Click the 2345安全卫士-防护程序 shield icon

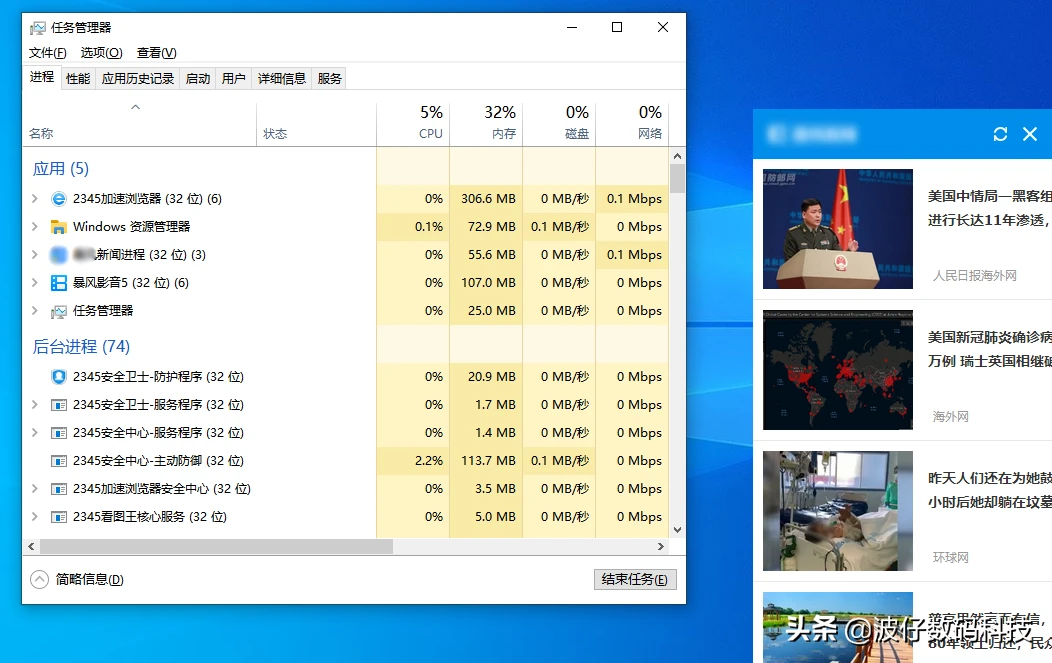[59, 376]
